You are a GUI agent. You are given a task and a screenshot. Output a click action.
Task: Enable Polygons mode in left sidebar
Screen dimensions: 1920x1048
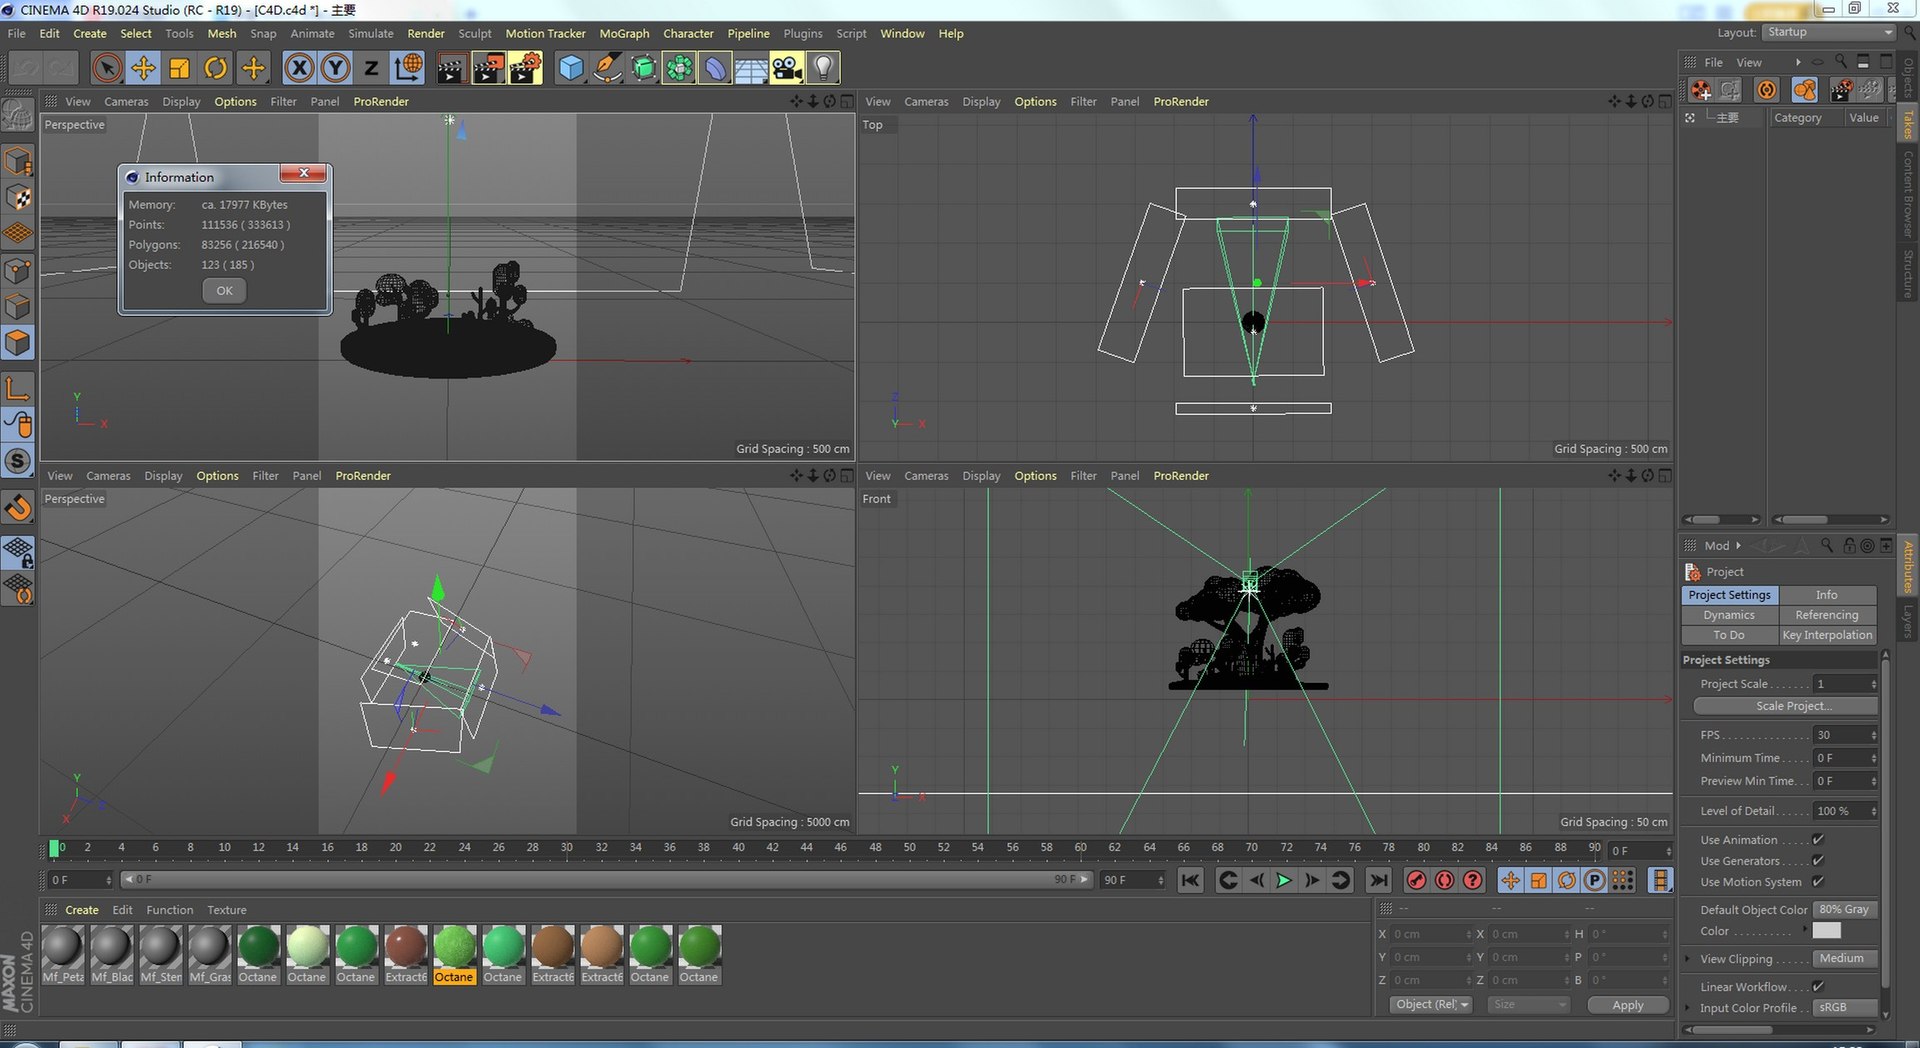18,343
